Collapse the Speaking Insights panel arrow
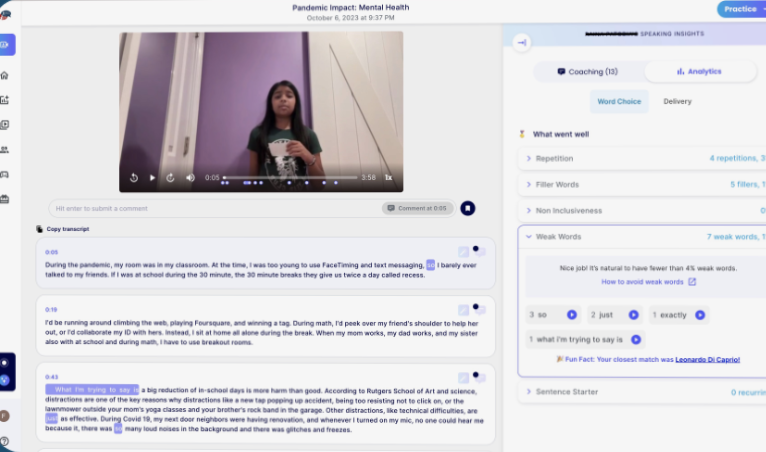766x452 pixels. tap(522, 42)
